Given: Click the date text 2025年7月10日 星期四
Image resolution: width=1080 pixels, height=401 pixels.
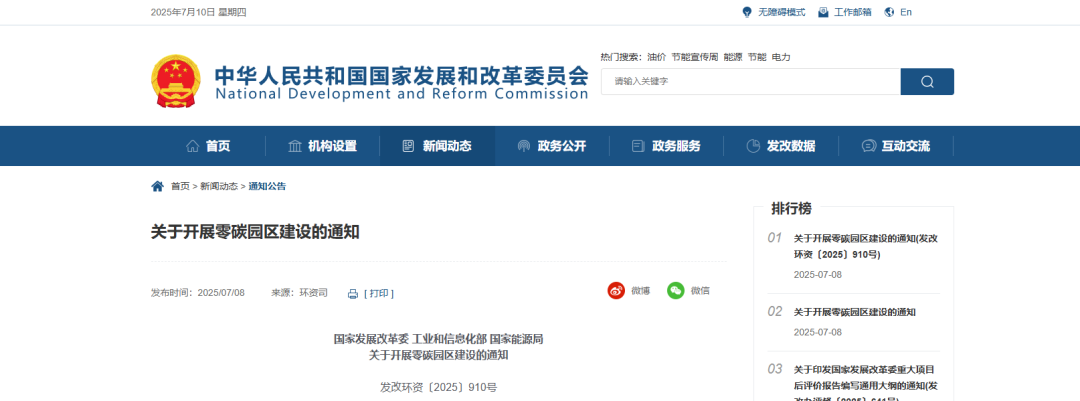Looking at the screenshot, I should pyautogui.click(x=198, y=12).
